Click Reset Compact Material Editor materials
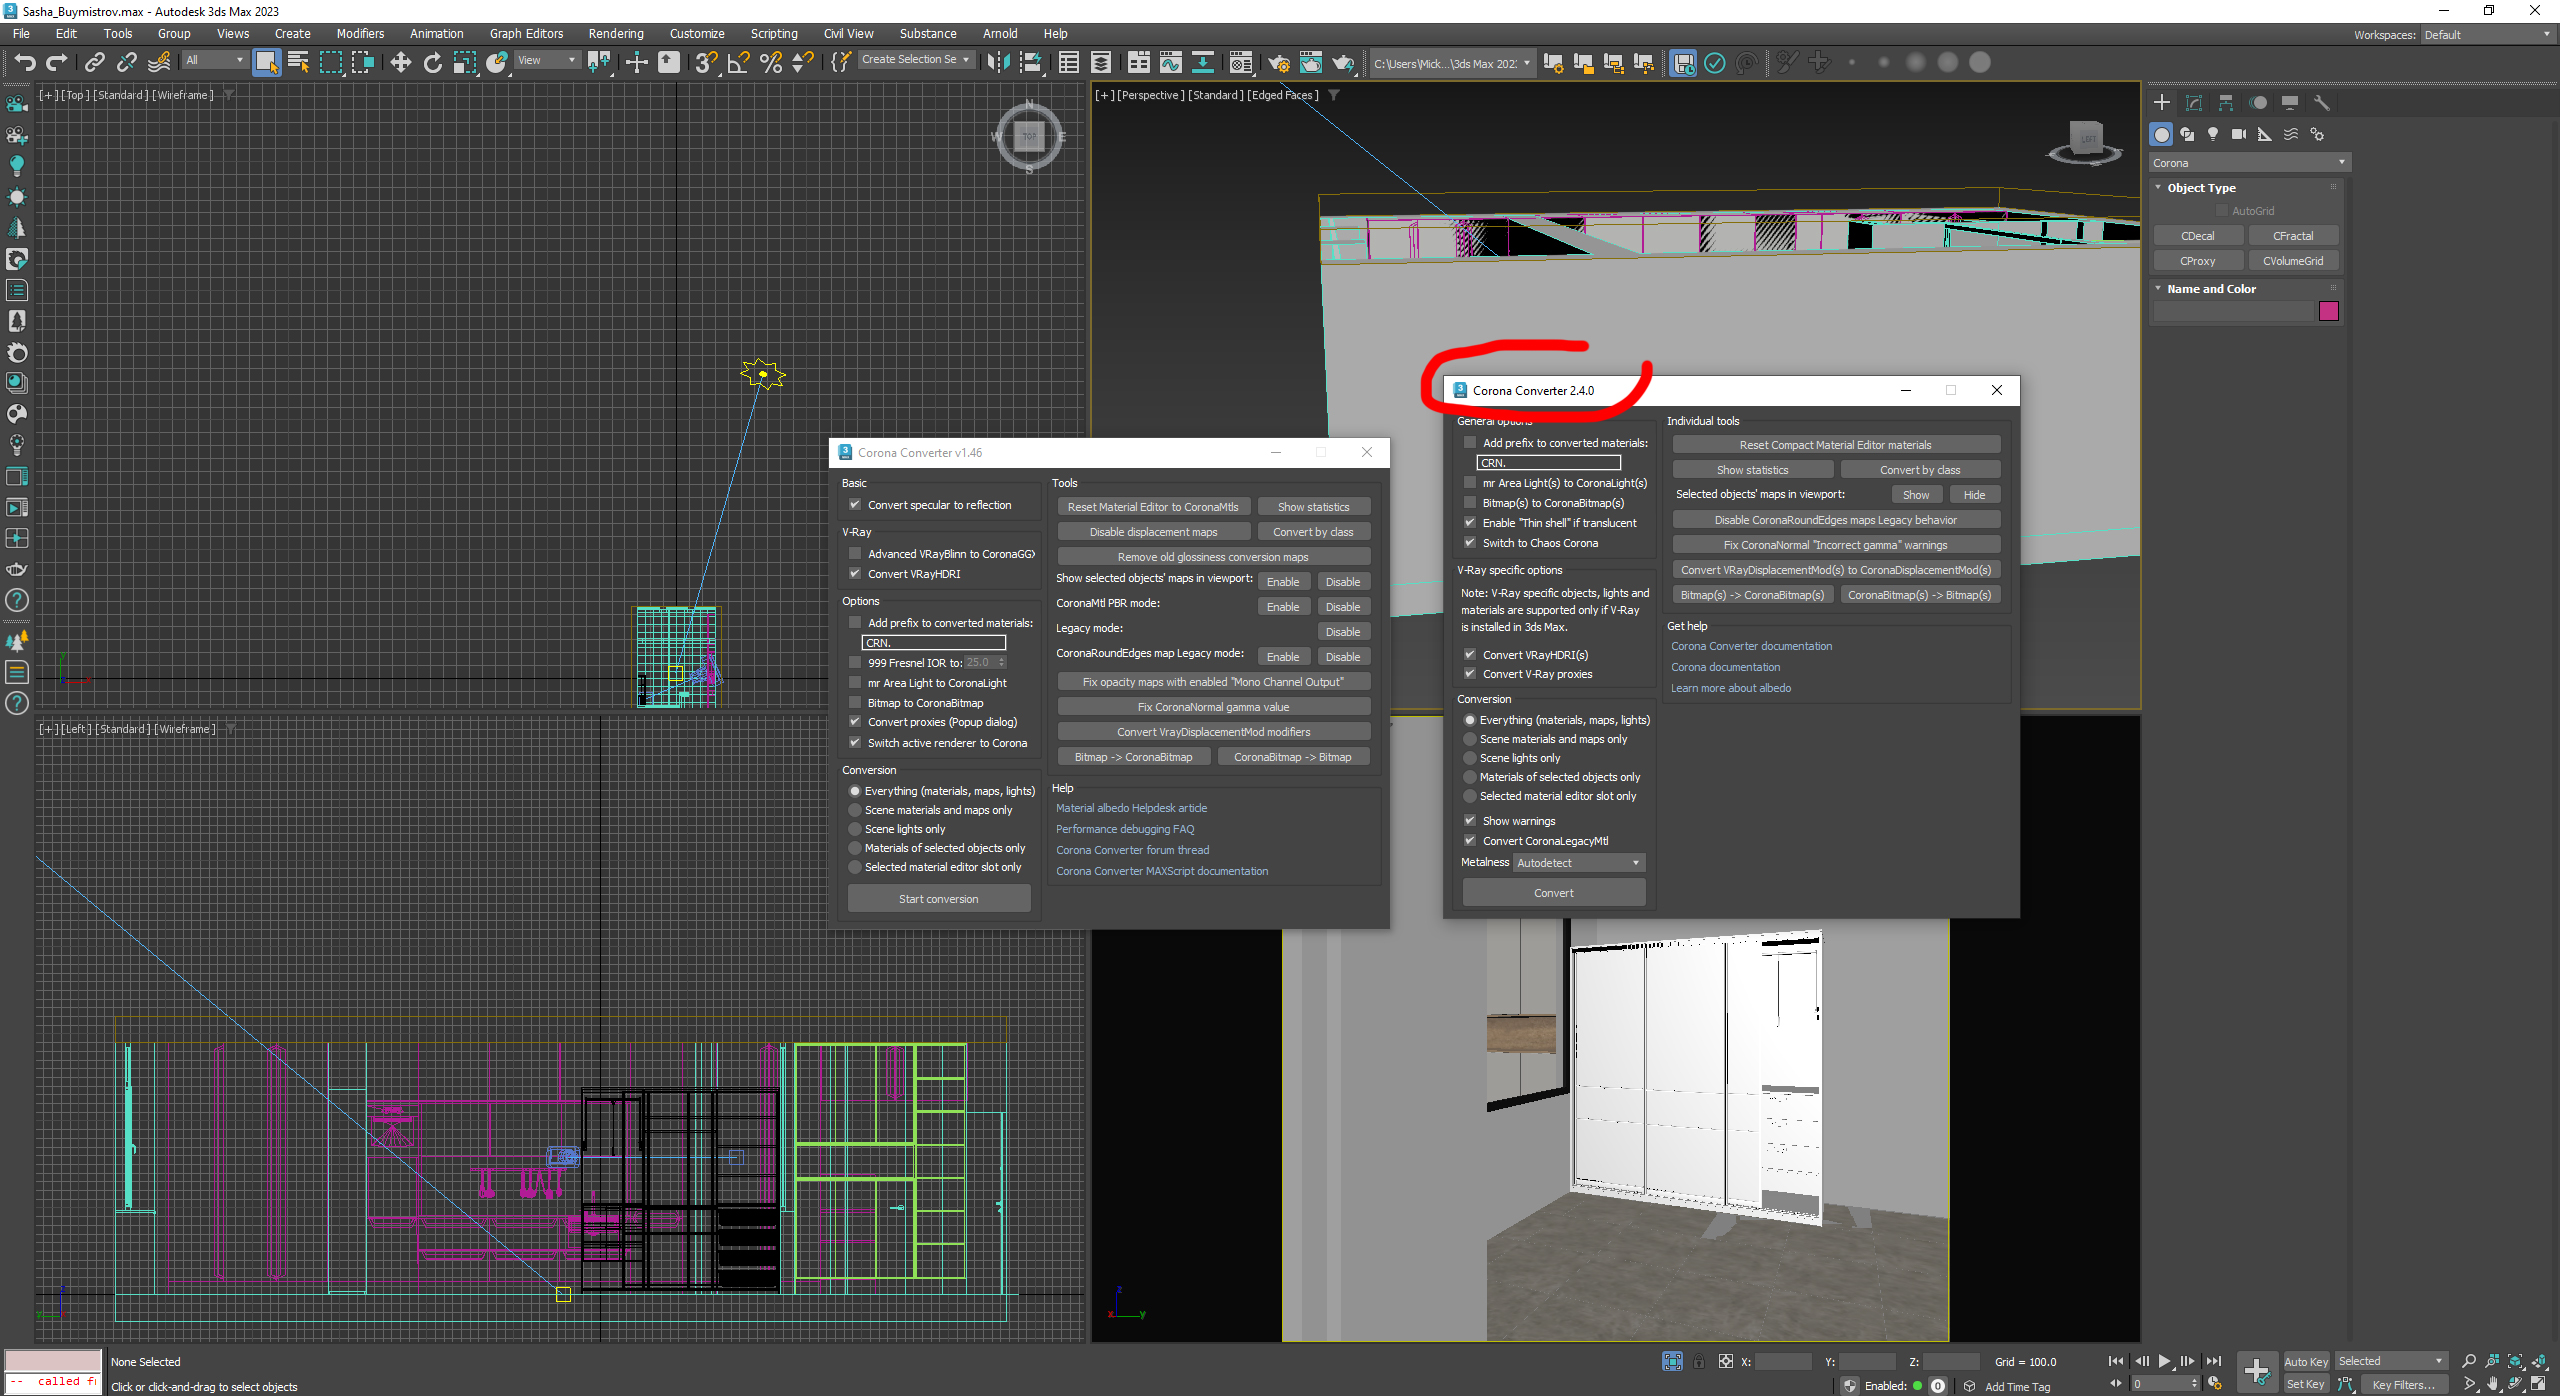This screenshot has width=2560, height=1396. click(x=1835, y=445)
